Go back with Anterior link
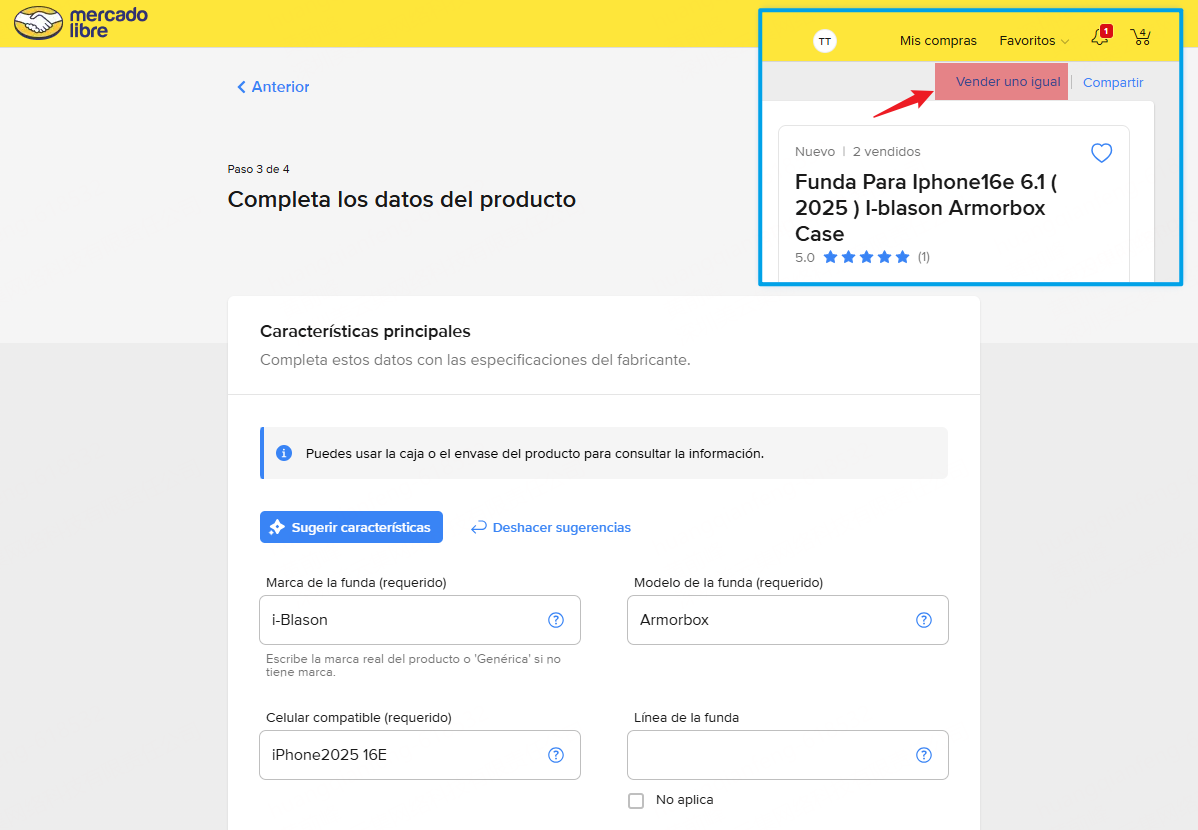This screenshot has width=1198, height=830. 273,87
